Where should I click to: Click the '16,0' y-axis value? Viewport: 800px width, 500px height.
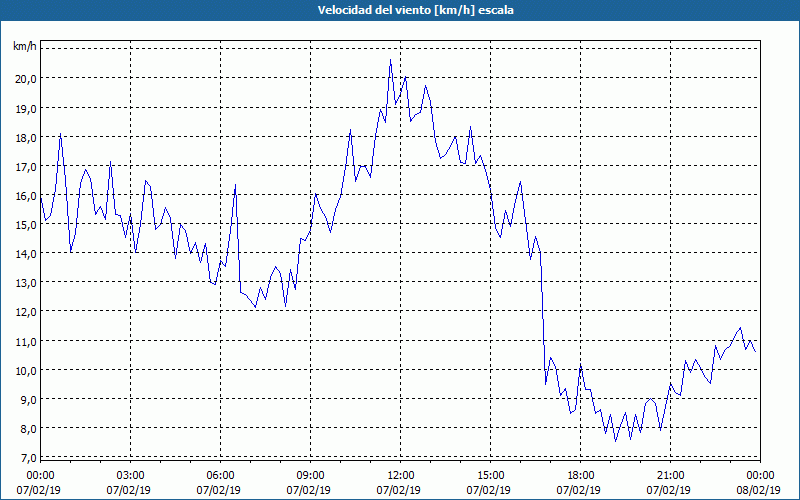point(25,196)
